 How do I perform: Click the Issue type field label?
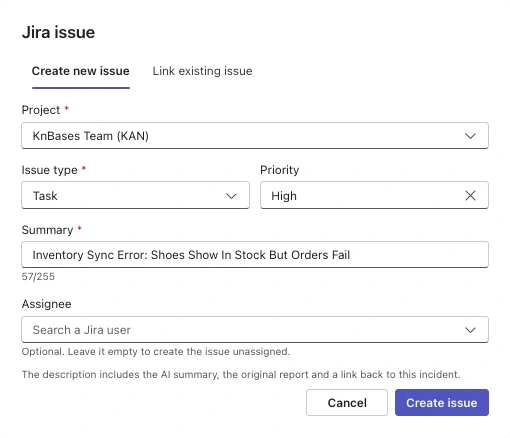(49, 170)
